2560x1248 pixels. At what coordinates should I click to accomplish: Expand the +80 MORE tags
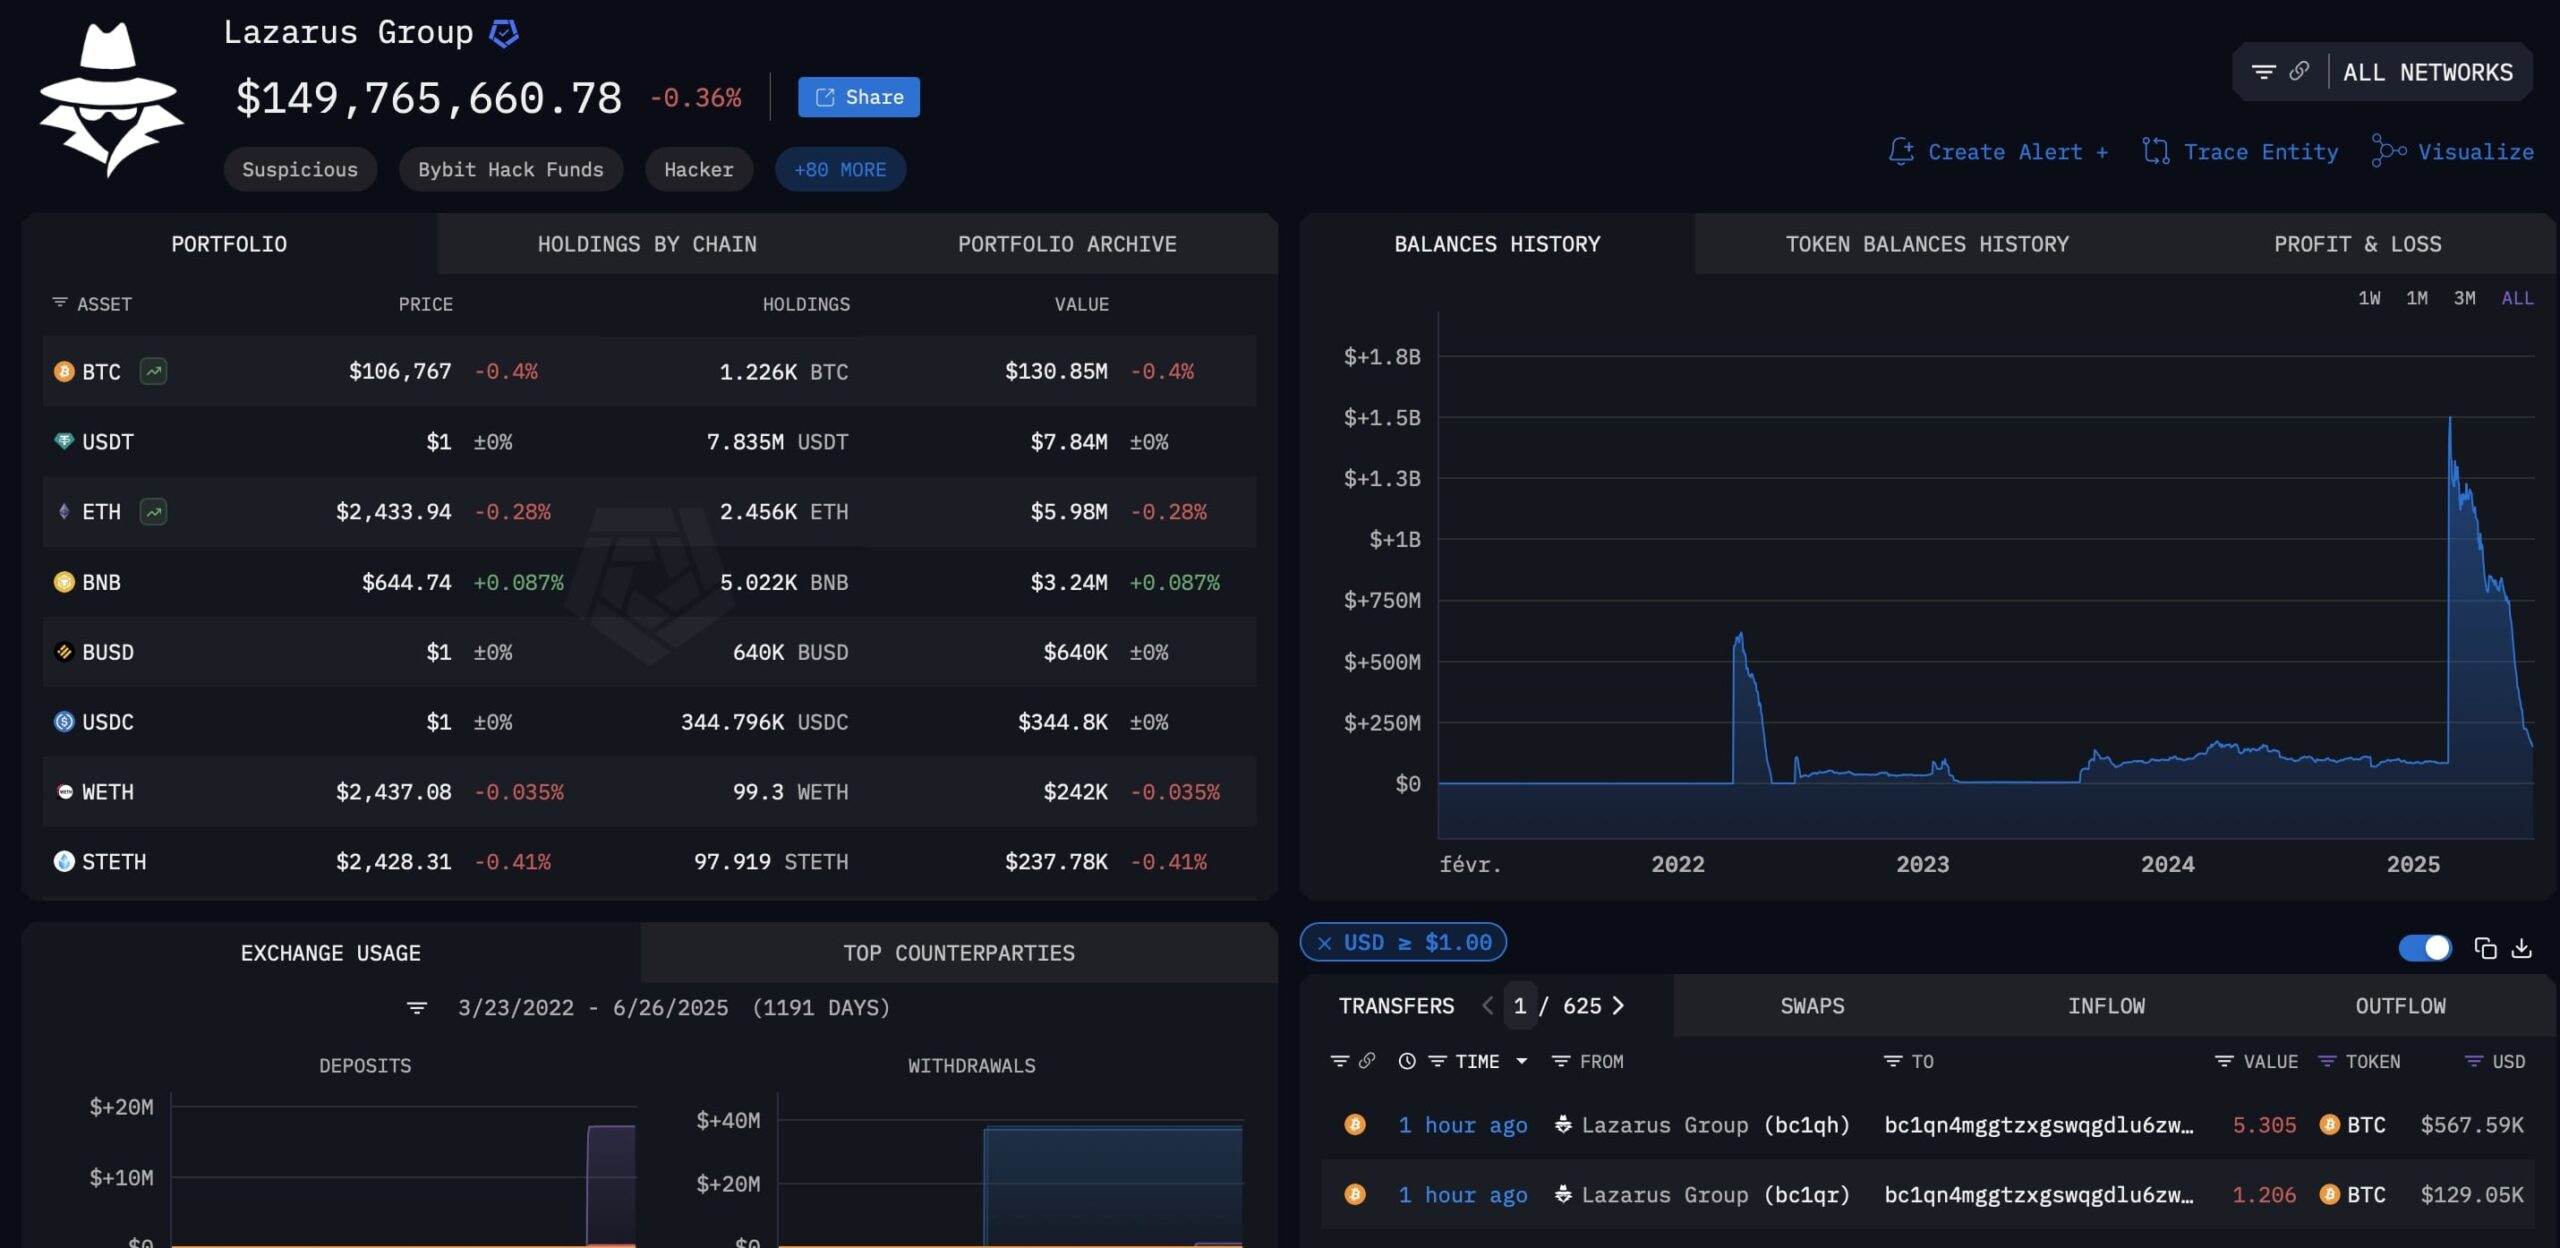[840, 169]
